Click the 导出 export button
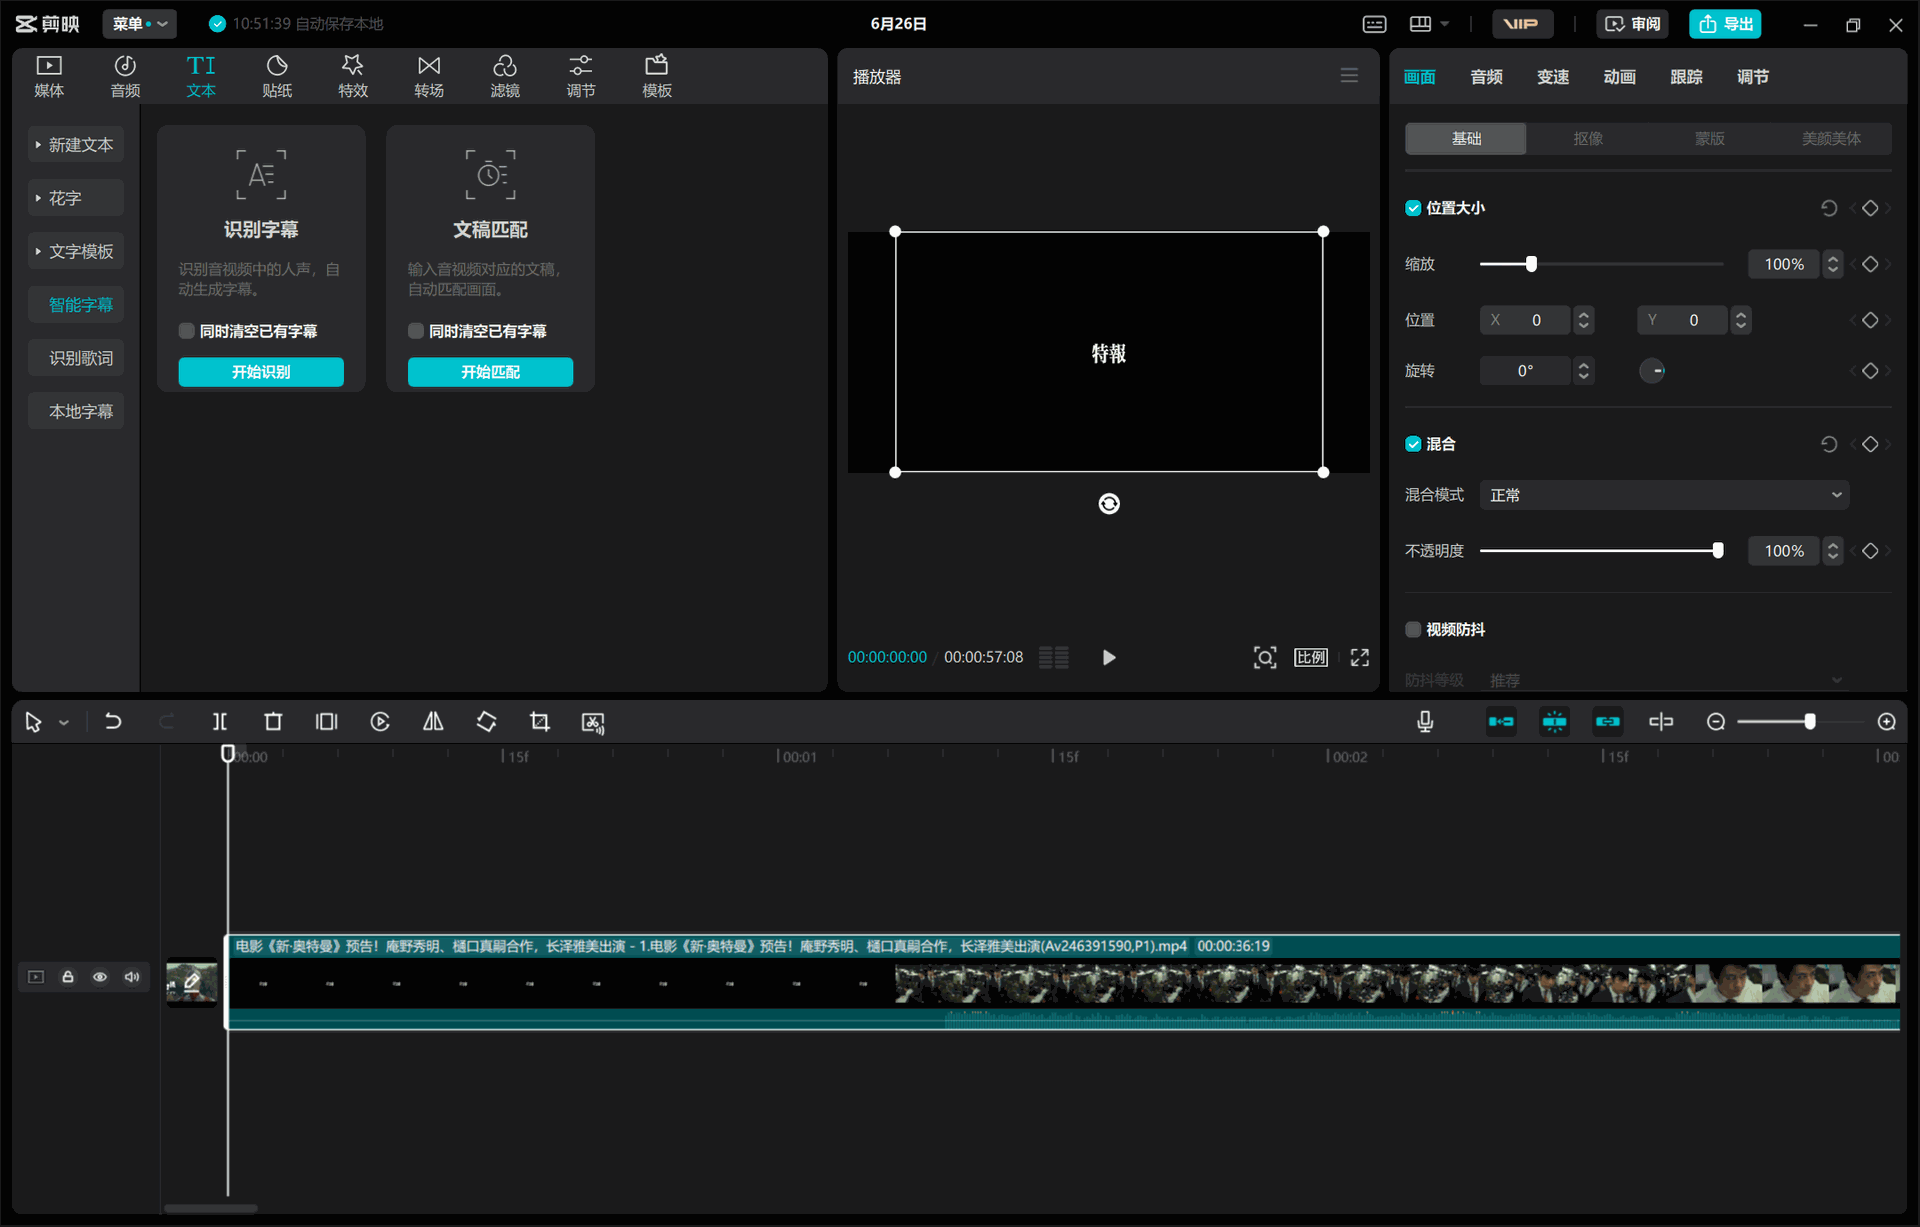Viewport: 1920px width, 1227px height. click(x=1726, y=24)
